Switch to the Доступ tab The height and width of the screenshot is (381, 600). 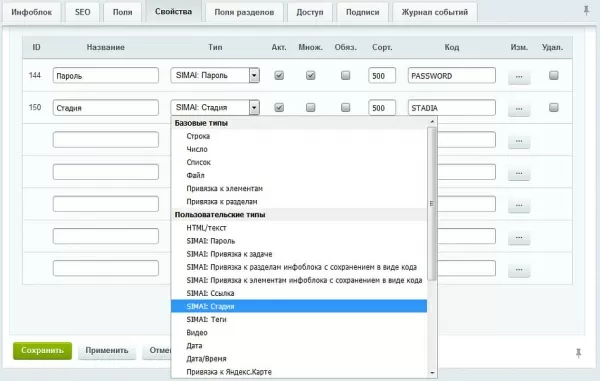(310, 12)
